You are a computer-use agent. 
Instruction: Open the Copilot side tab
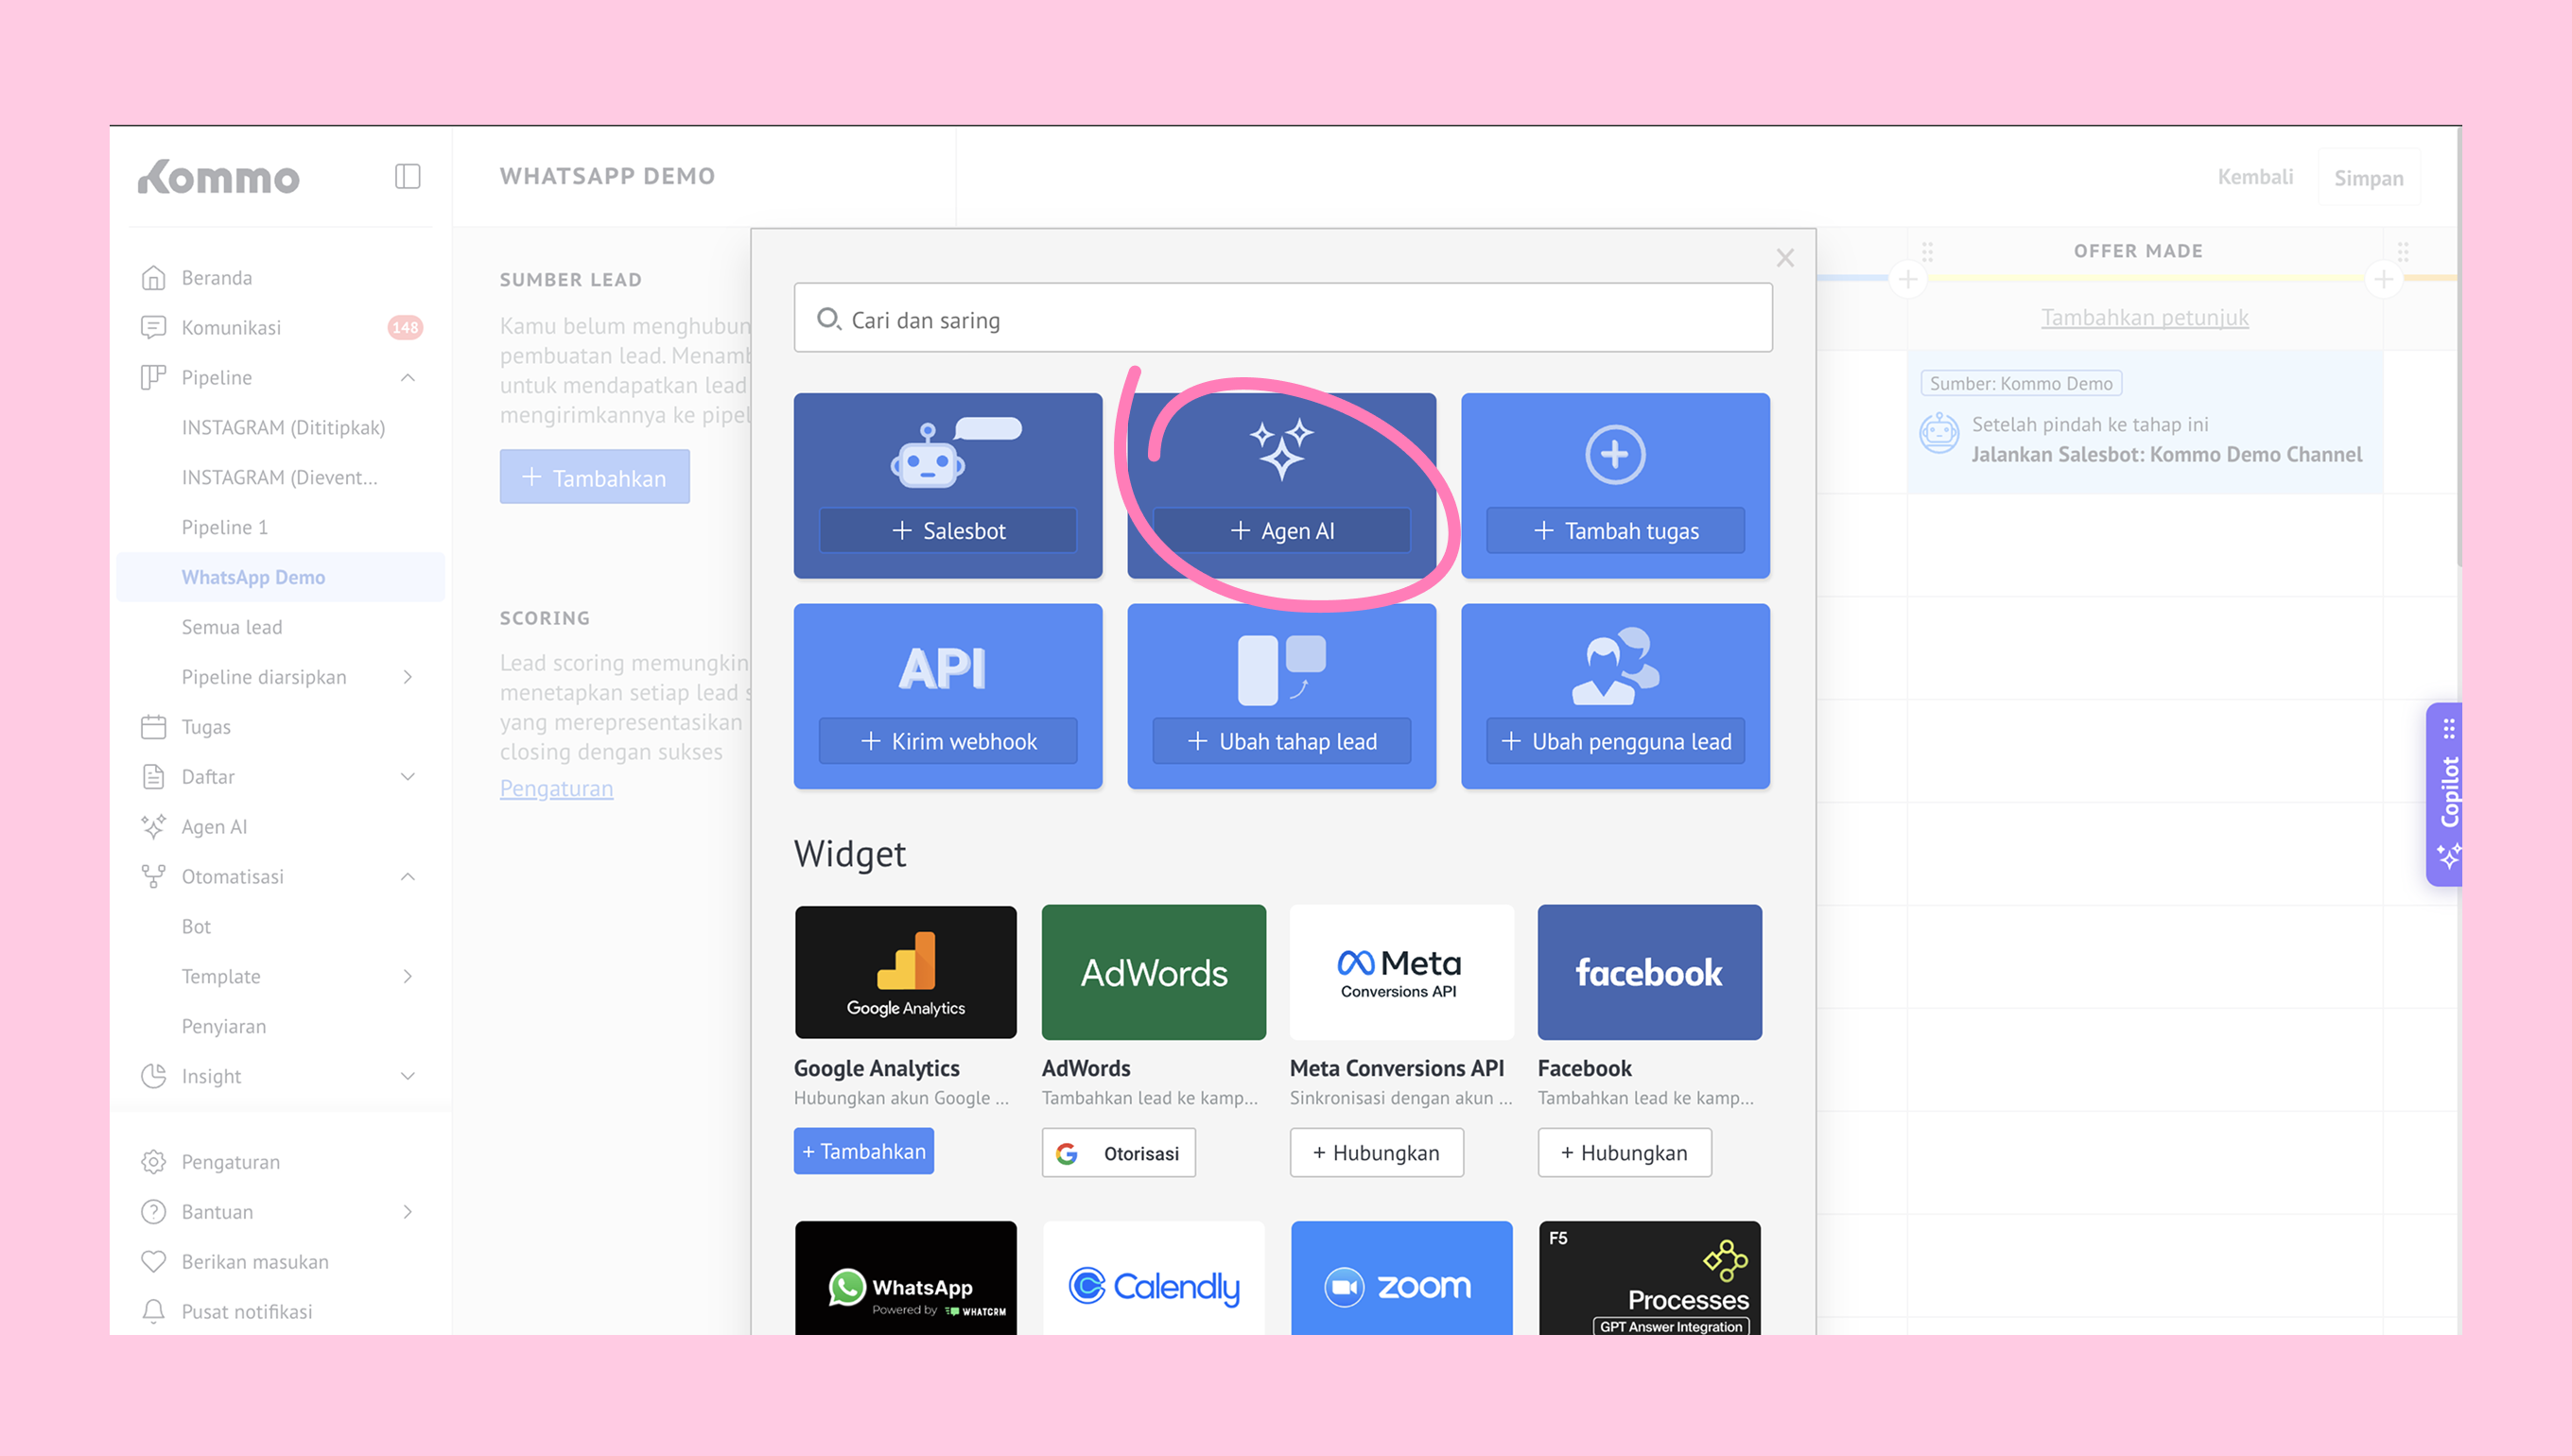coord(2446,793)
